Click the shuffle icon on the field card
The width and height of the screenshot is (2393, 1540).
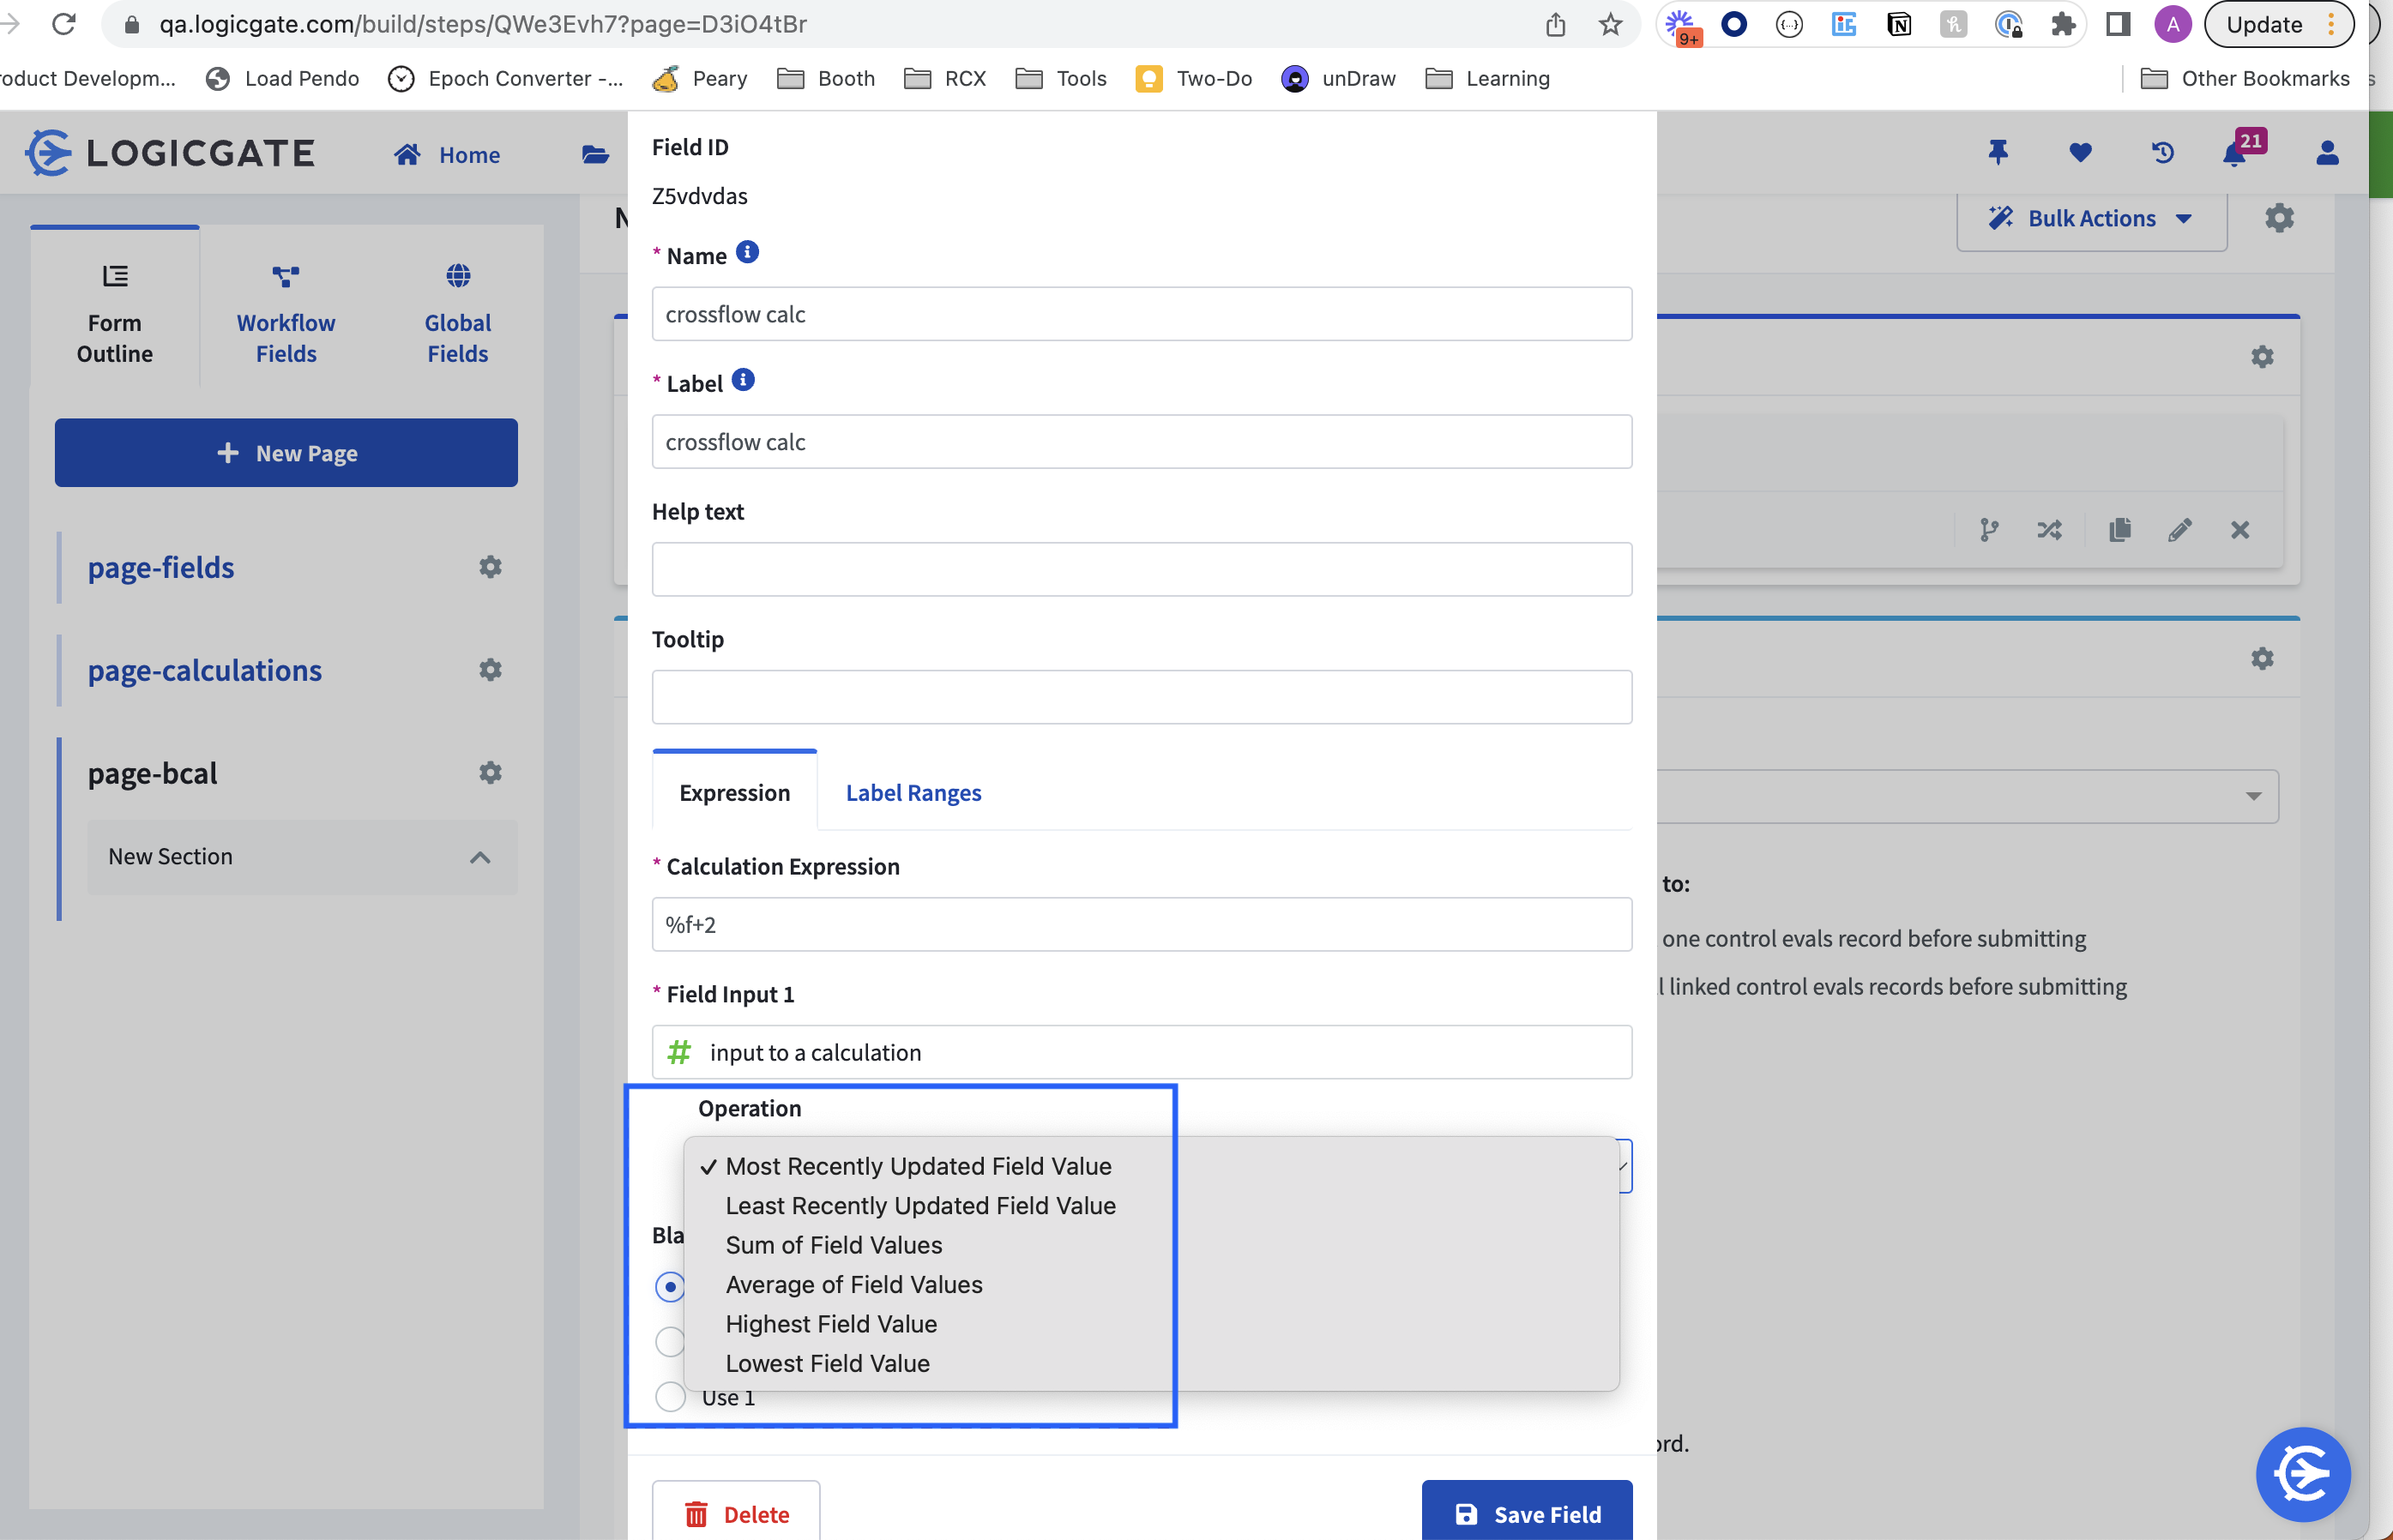pyautogui.click(x=2050, y=530)
